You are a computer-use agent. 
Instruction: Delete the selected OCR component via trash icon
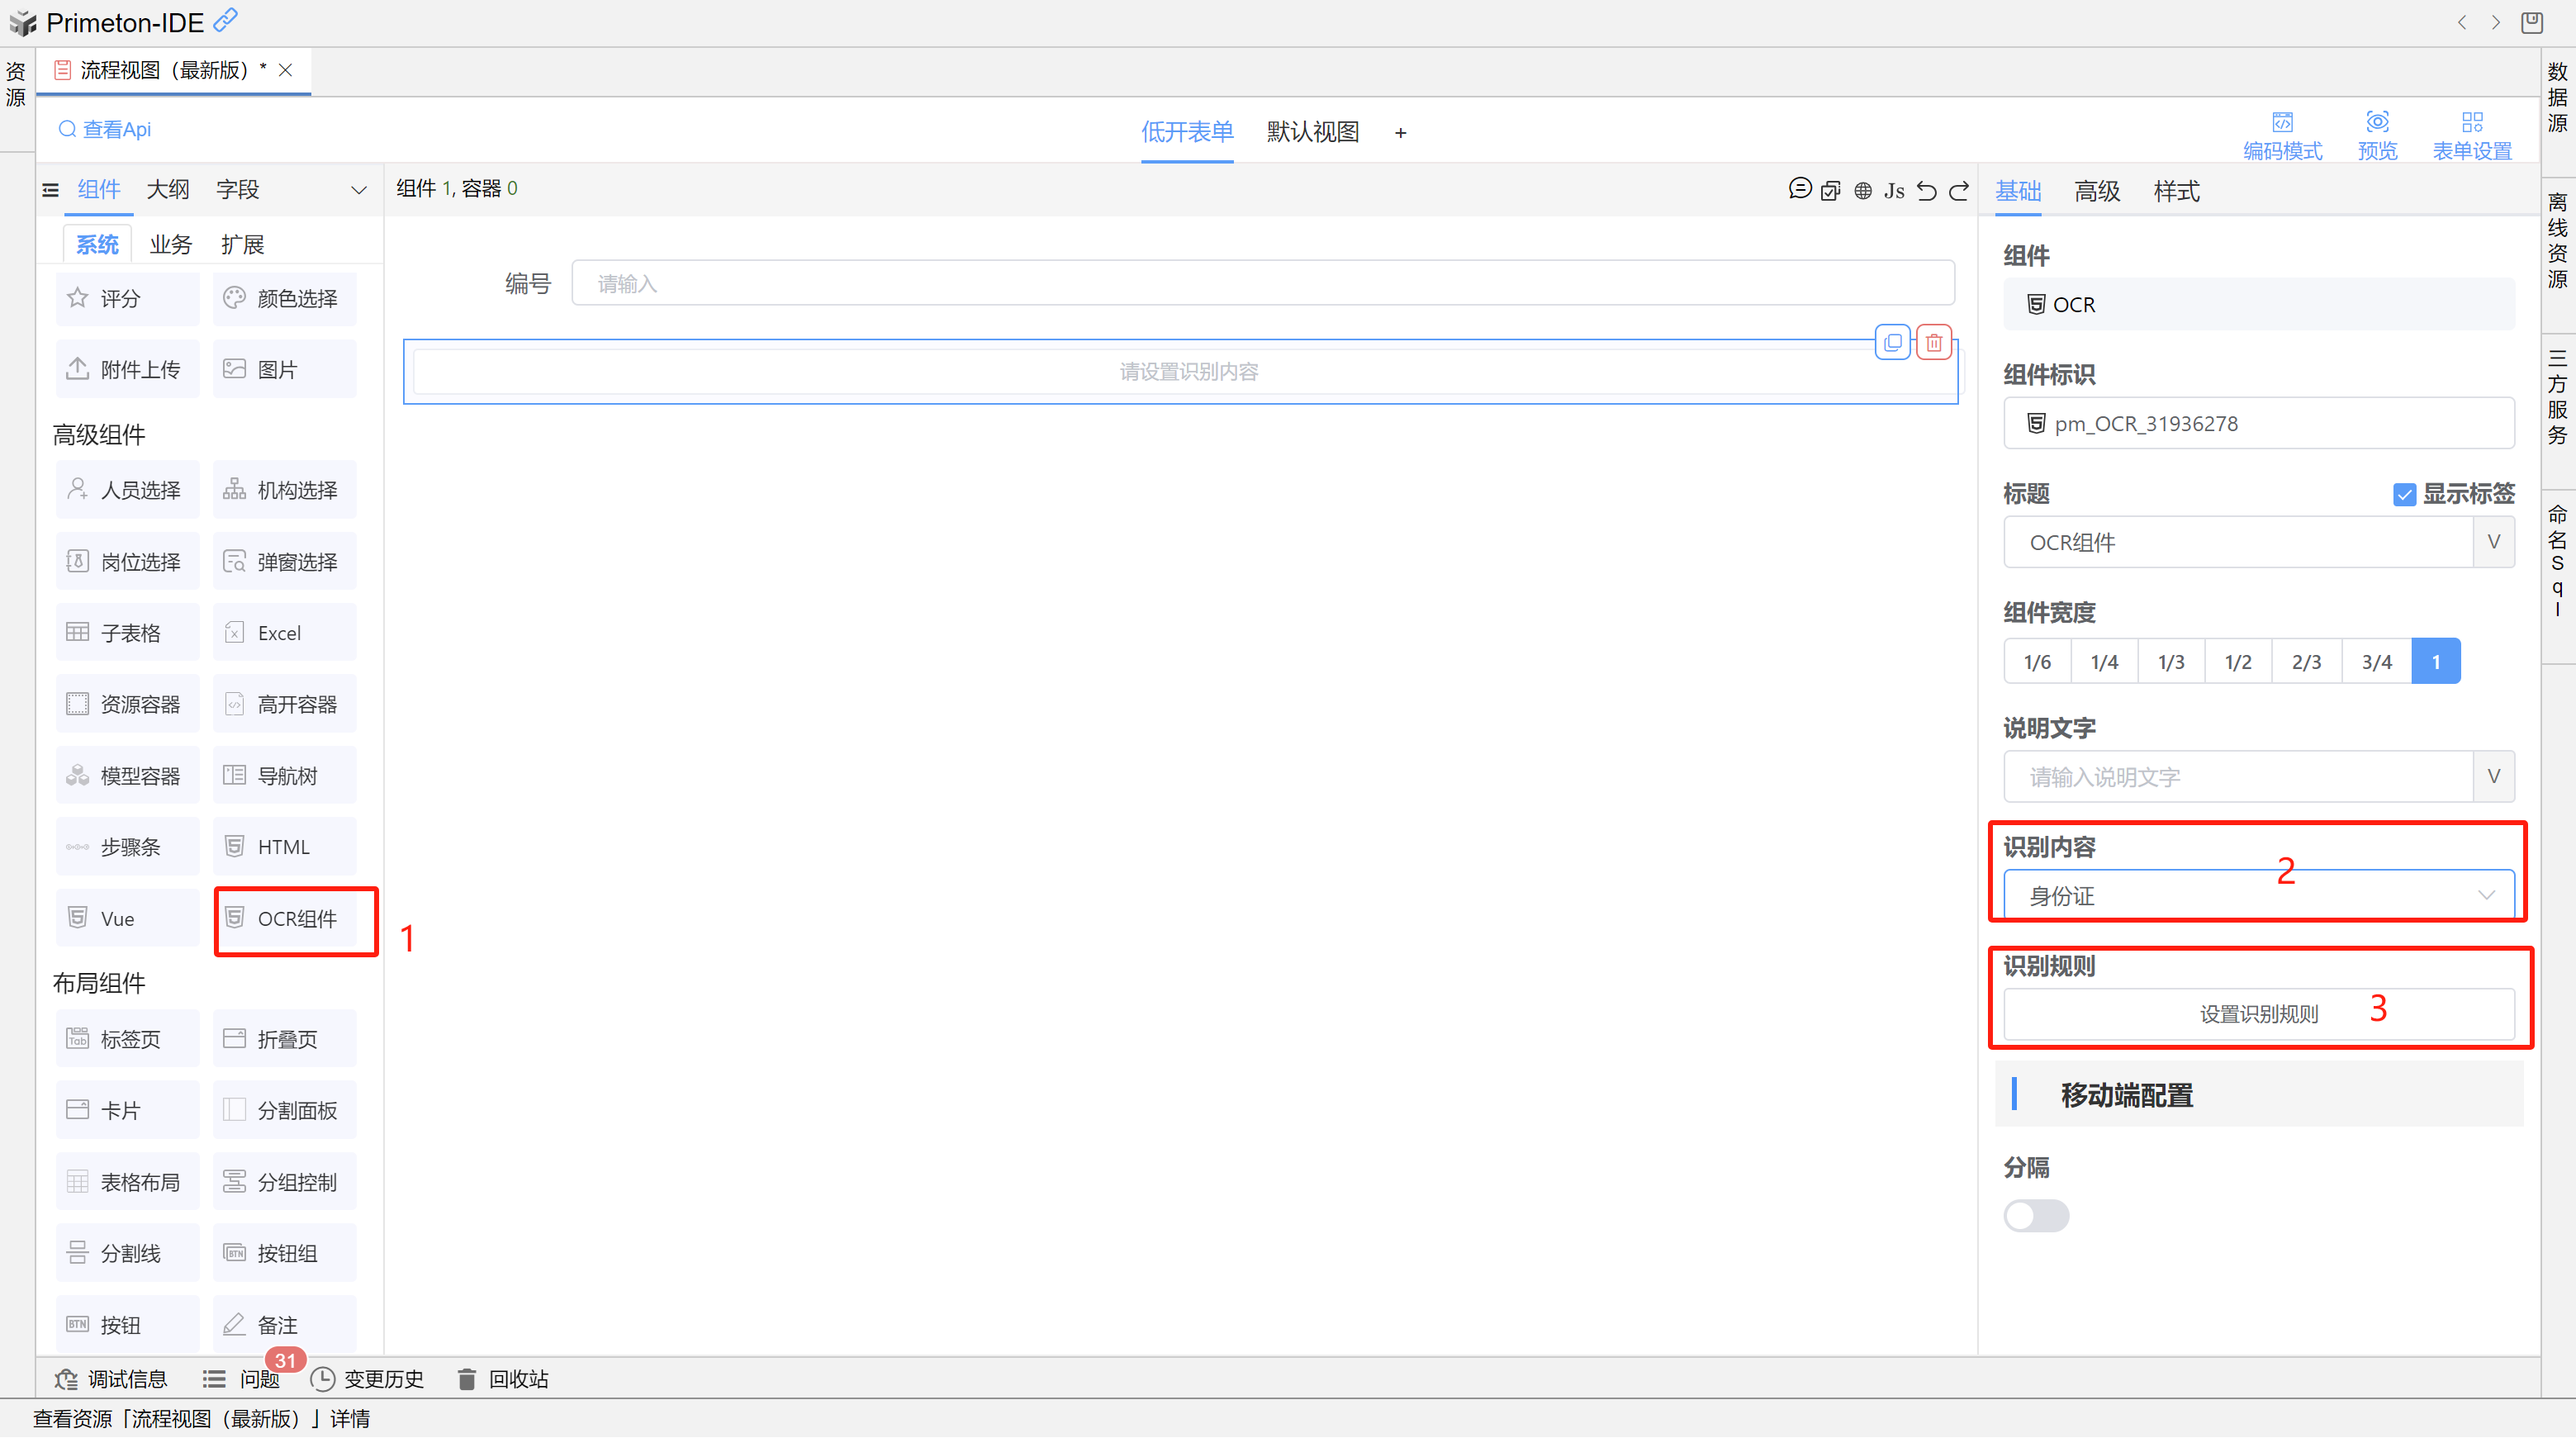pyautogui.click(x=1934, y=343)
